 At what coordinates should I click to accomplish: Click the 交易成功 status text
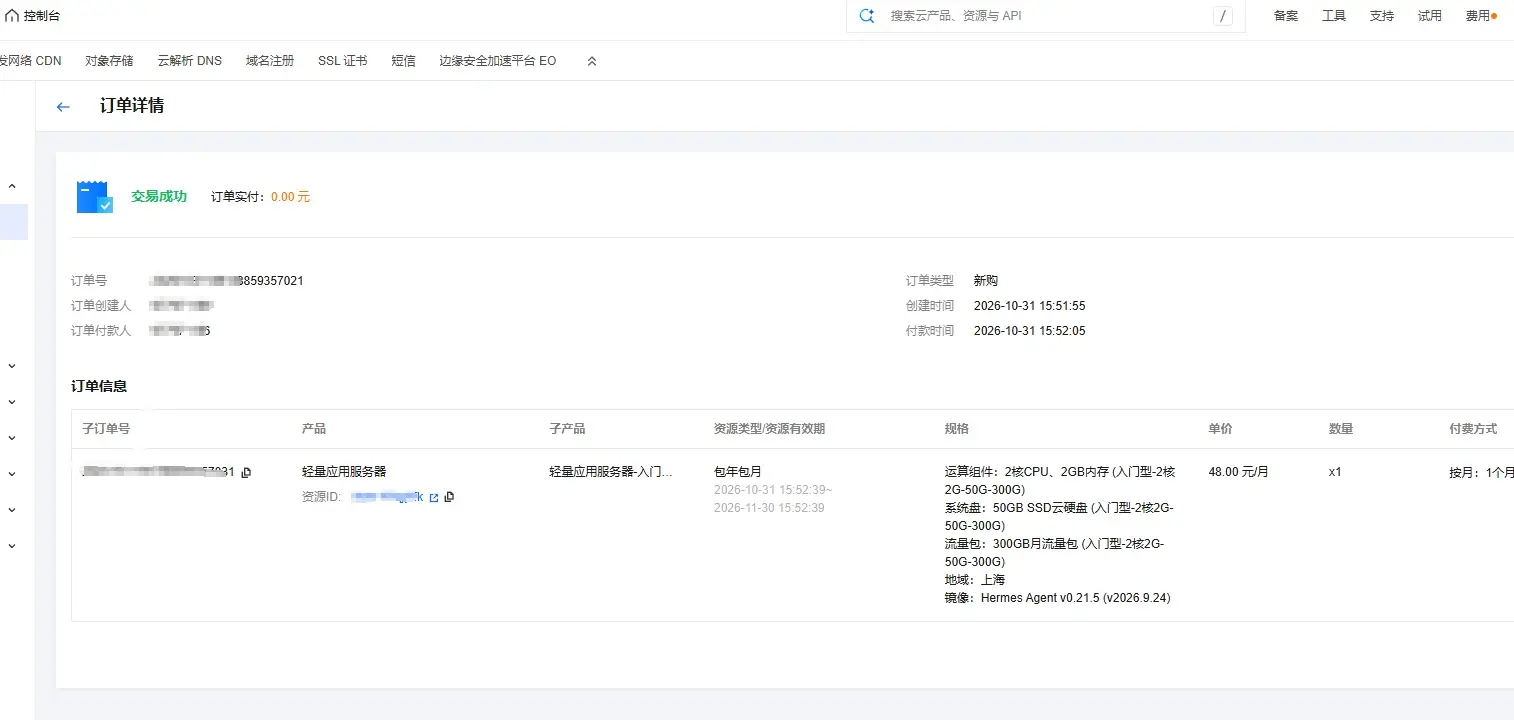pyautogui.click(x=159, y=197)
